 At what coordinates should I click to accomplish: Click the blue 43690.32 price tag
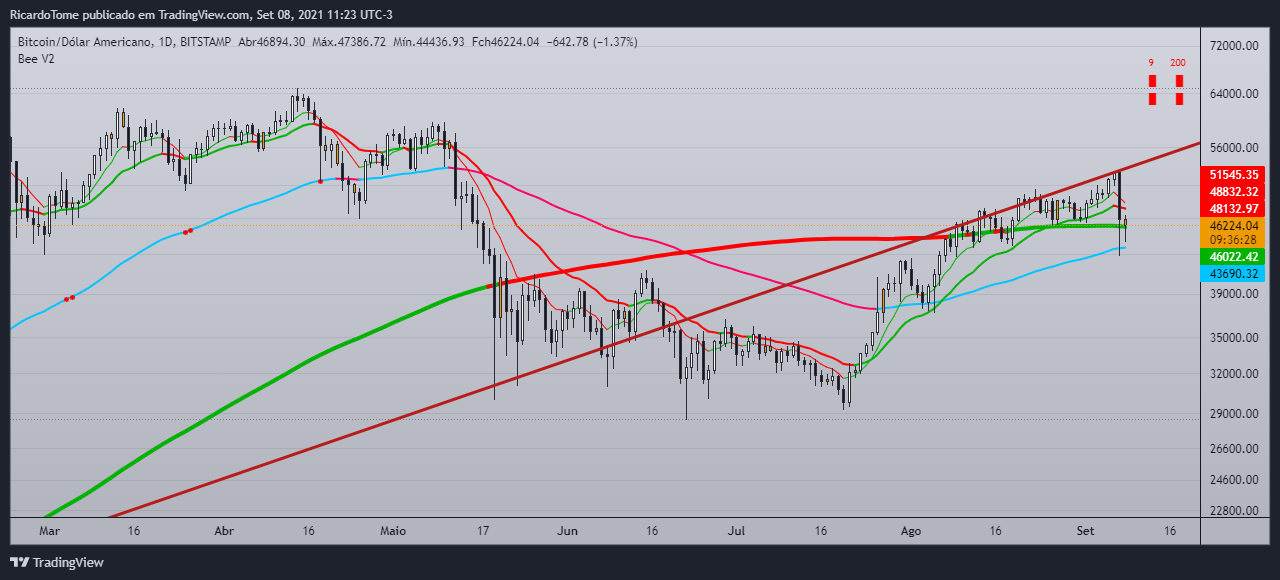pyautogui.click(x=1233, y=273)
